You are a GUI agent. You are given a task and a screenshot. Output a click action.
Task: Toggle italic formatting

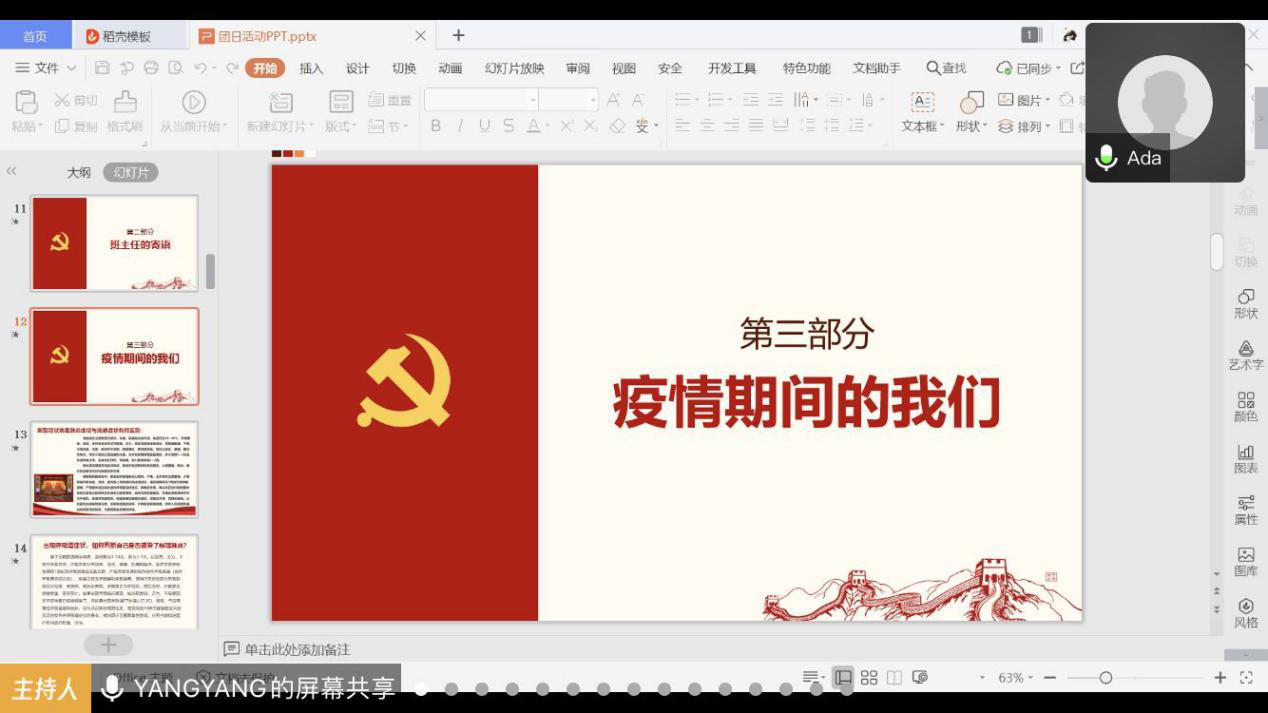click(460, 126)
